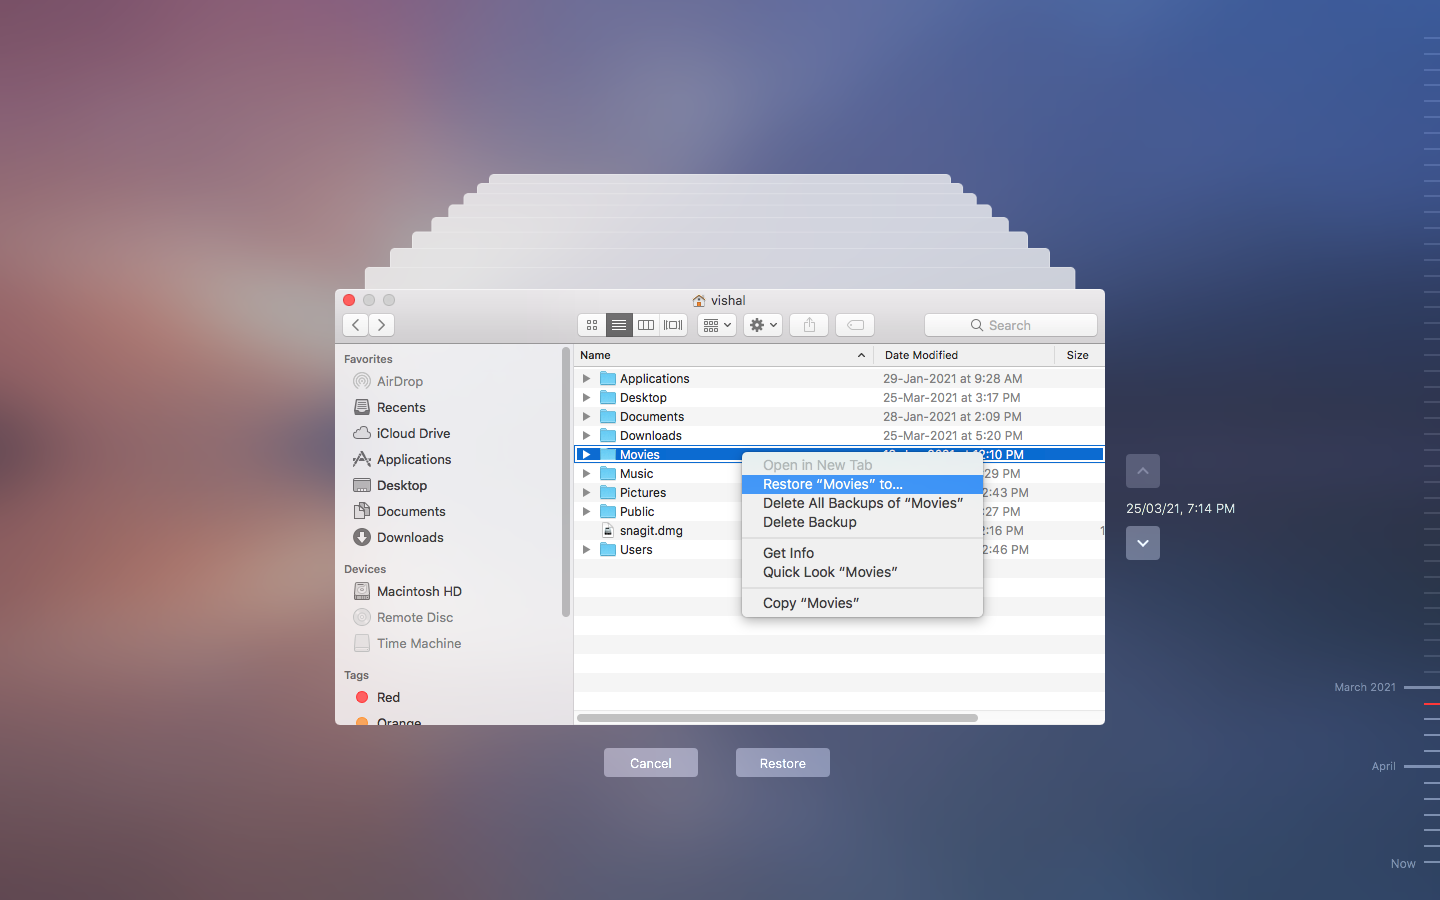Click inside the Search field
Viewport: 1440px width, 900px height.
pos(1010,324)
